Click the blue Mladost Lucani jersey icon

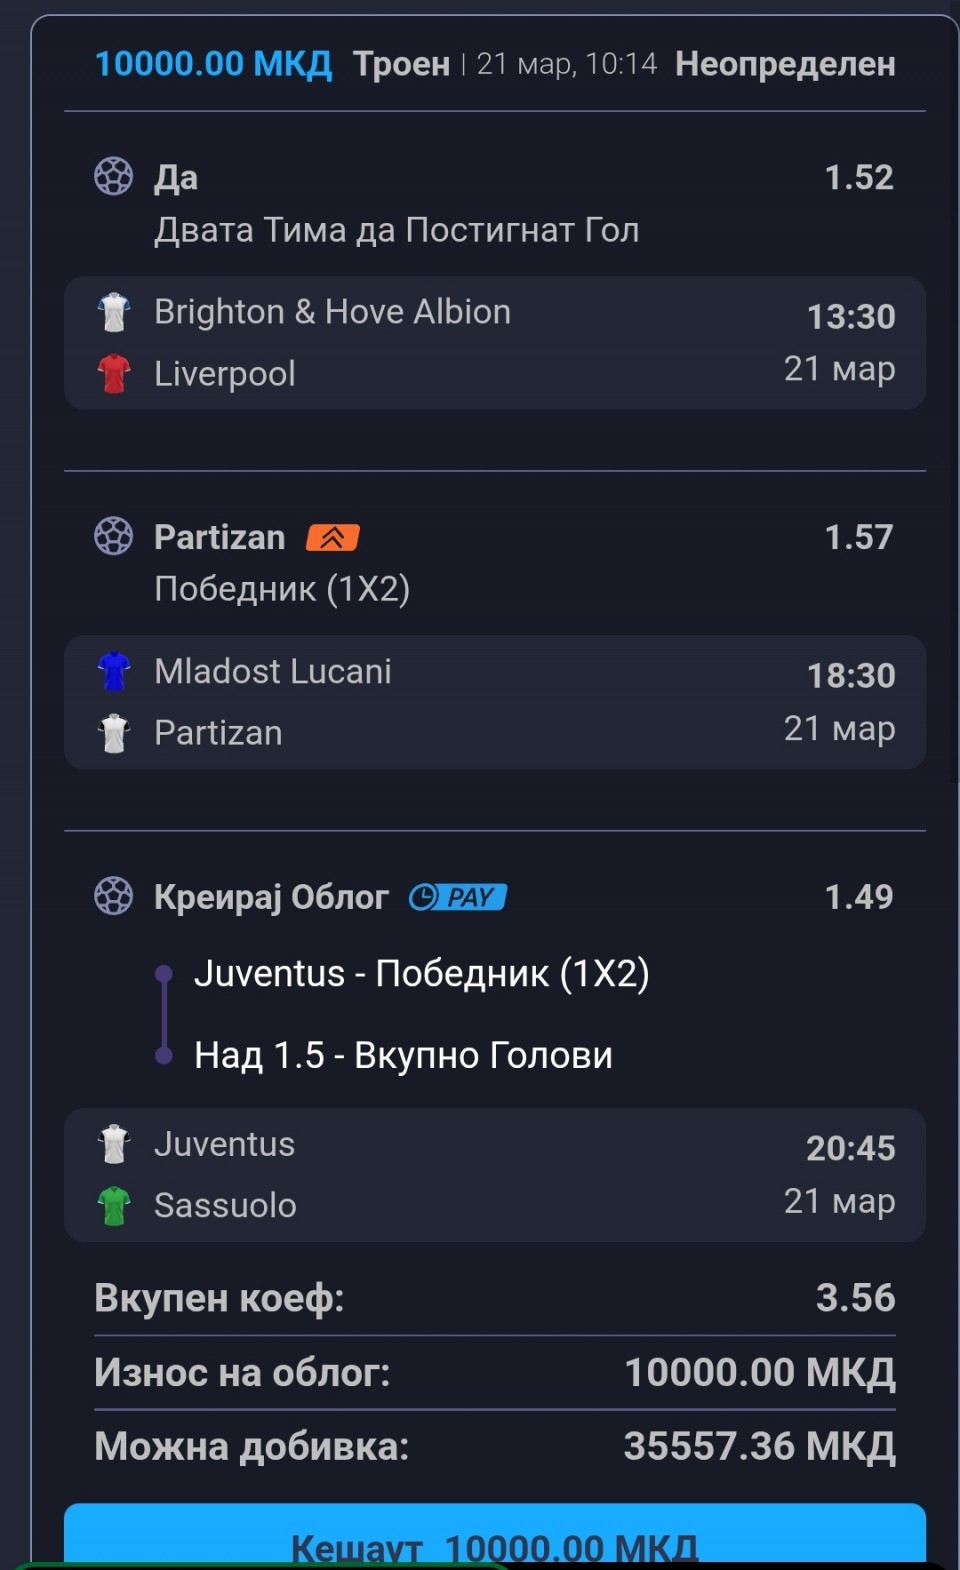pos(114,671)
